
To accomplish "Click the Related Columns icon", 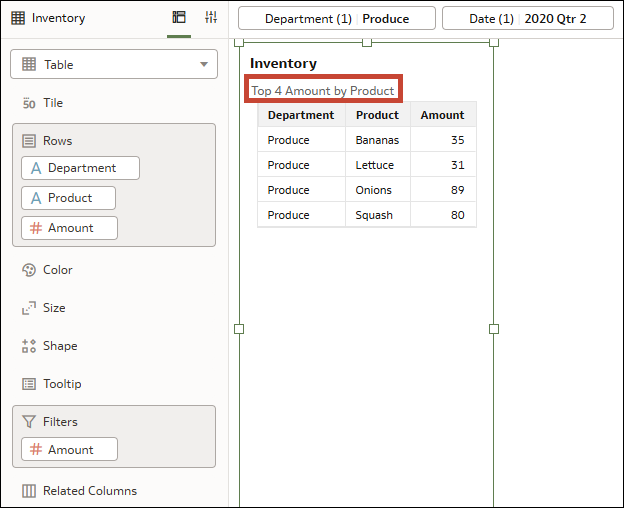I will 29,491.
